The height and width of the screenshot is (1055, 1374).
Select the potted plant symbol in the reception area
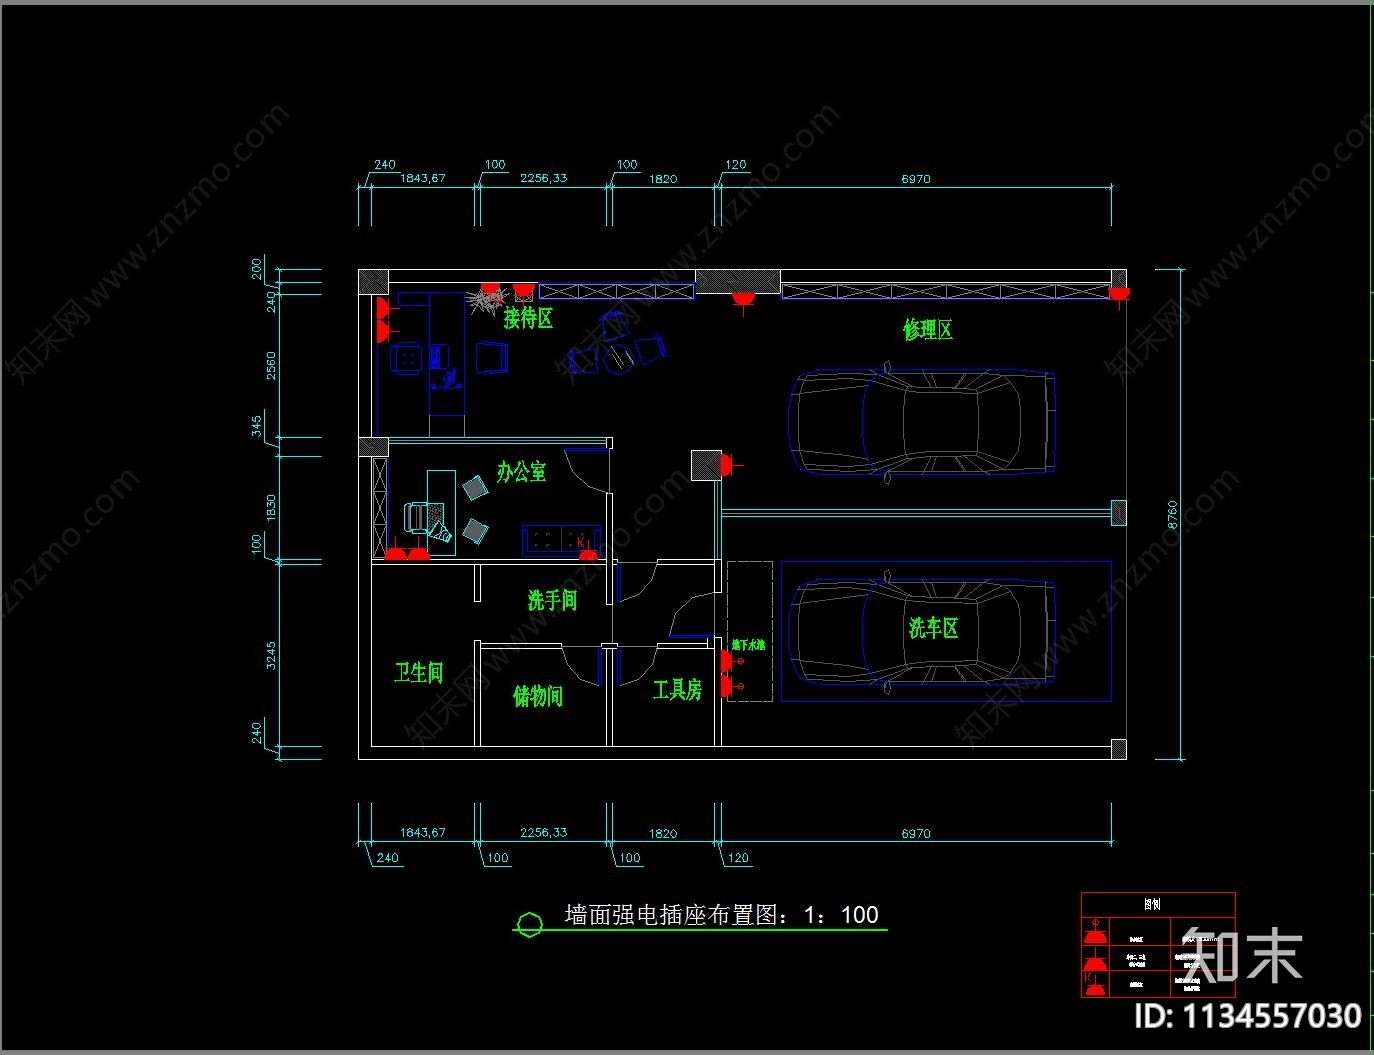[488, 298]
